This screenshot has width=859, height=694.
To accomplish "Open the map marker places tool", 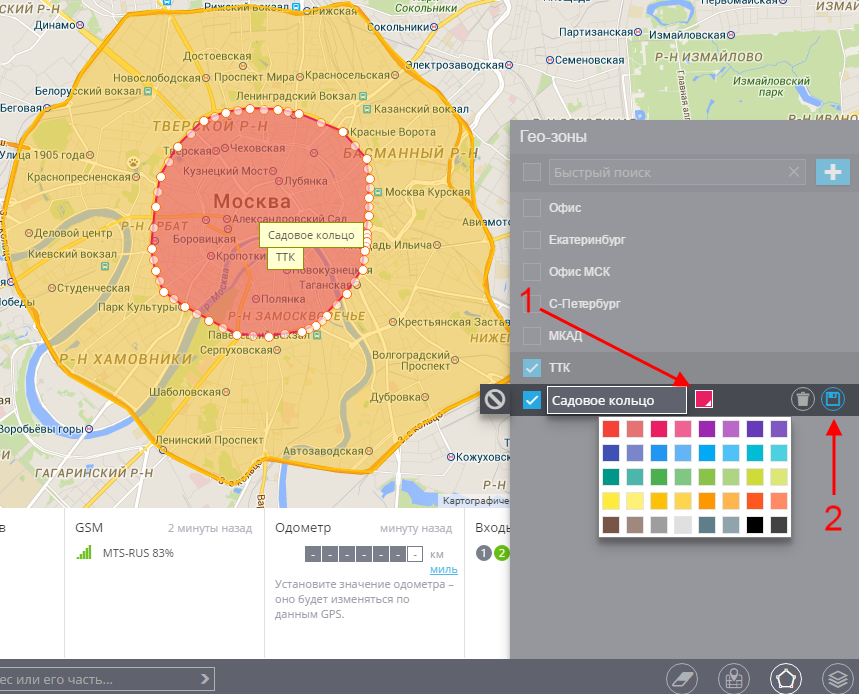I will click(x=734, y=680).
